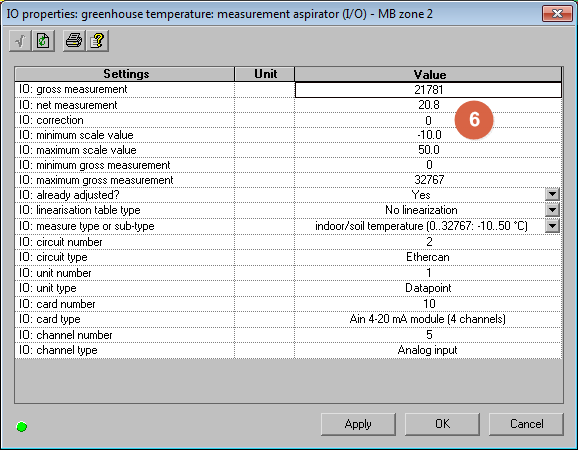Click the printer icon
This screenshot has height=450, width=578.
[x=74, y=41]
